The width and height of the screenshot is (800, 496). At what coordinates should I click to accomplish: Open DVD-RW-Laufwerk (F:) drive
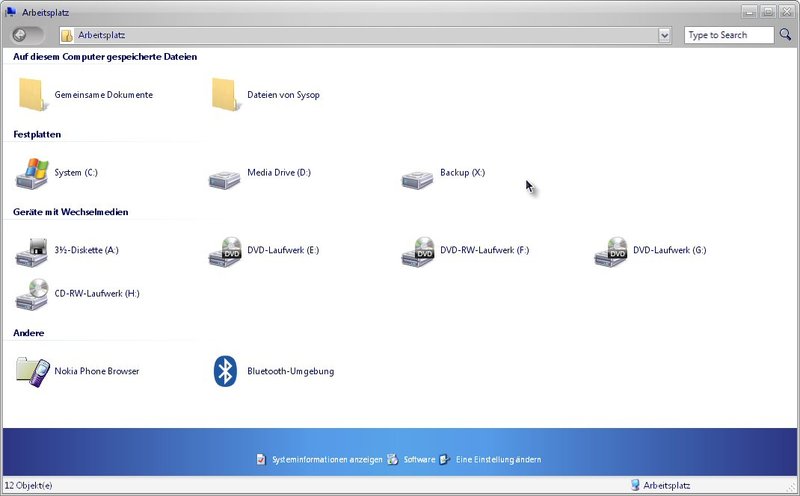click(x=418, y=251)
